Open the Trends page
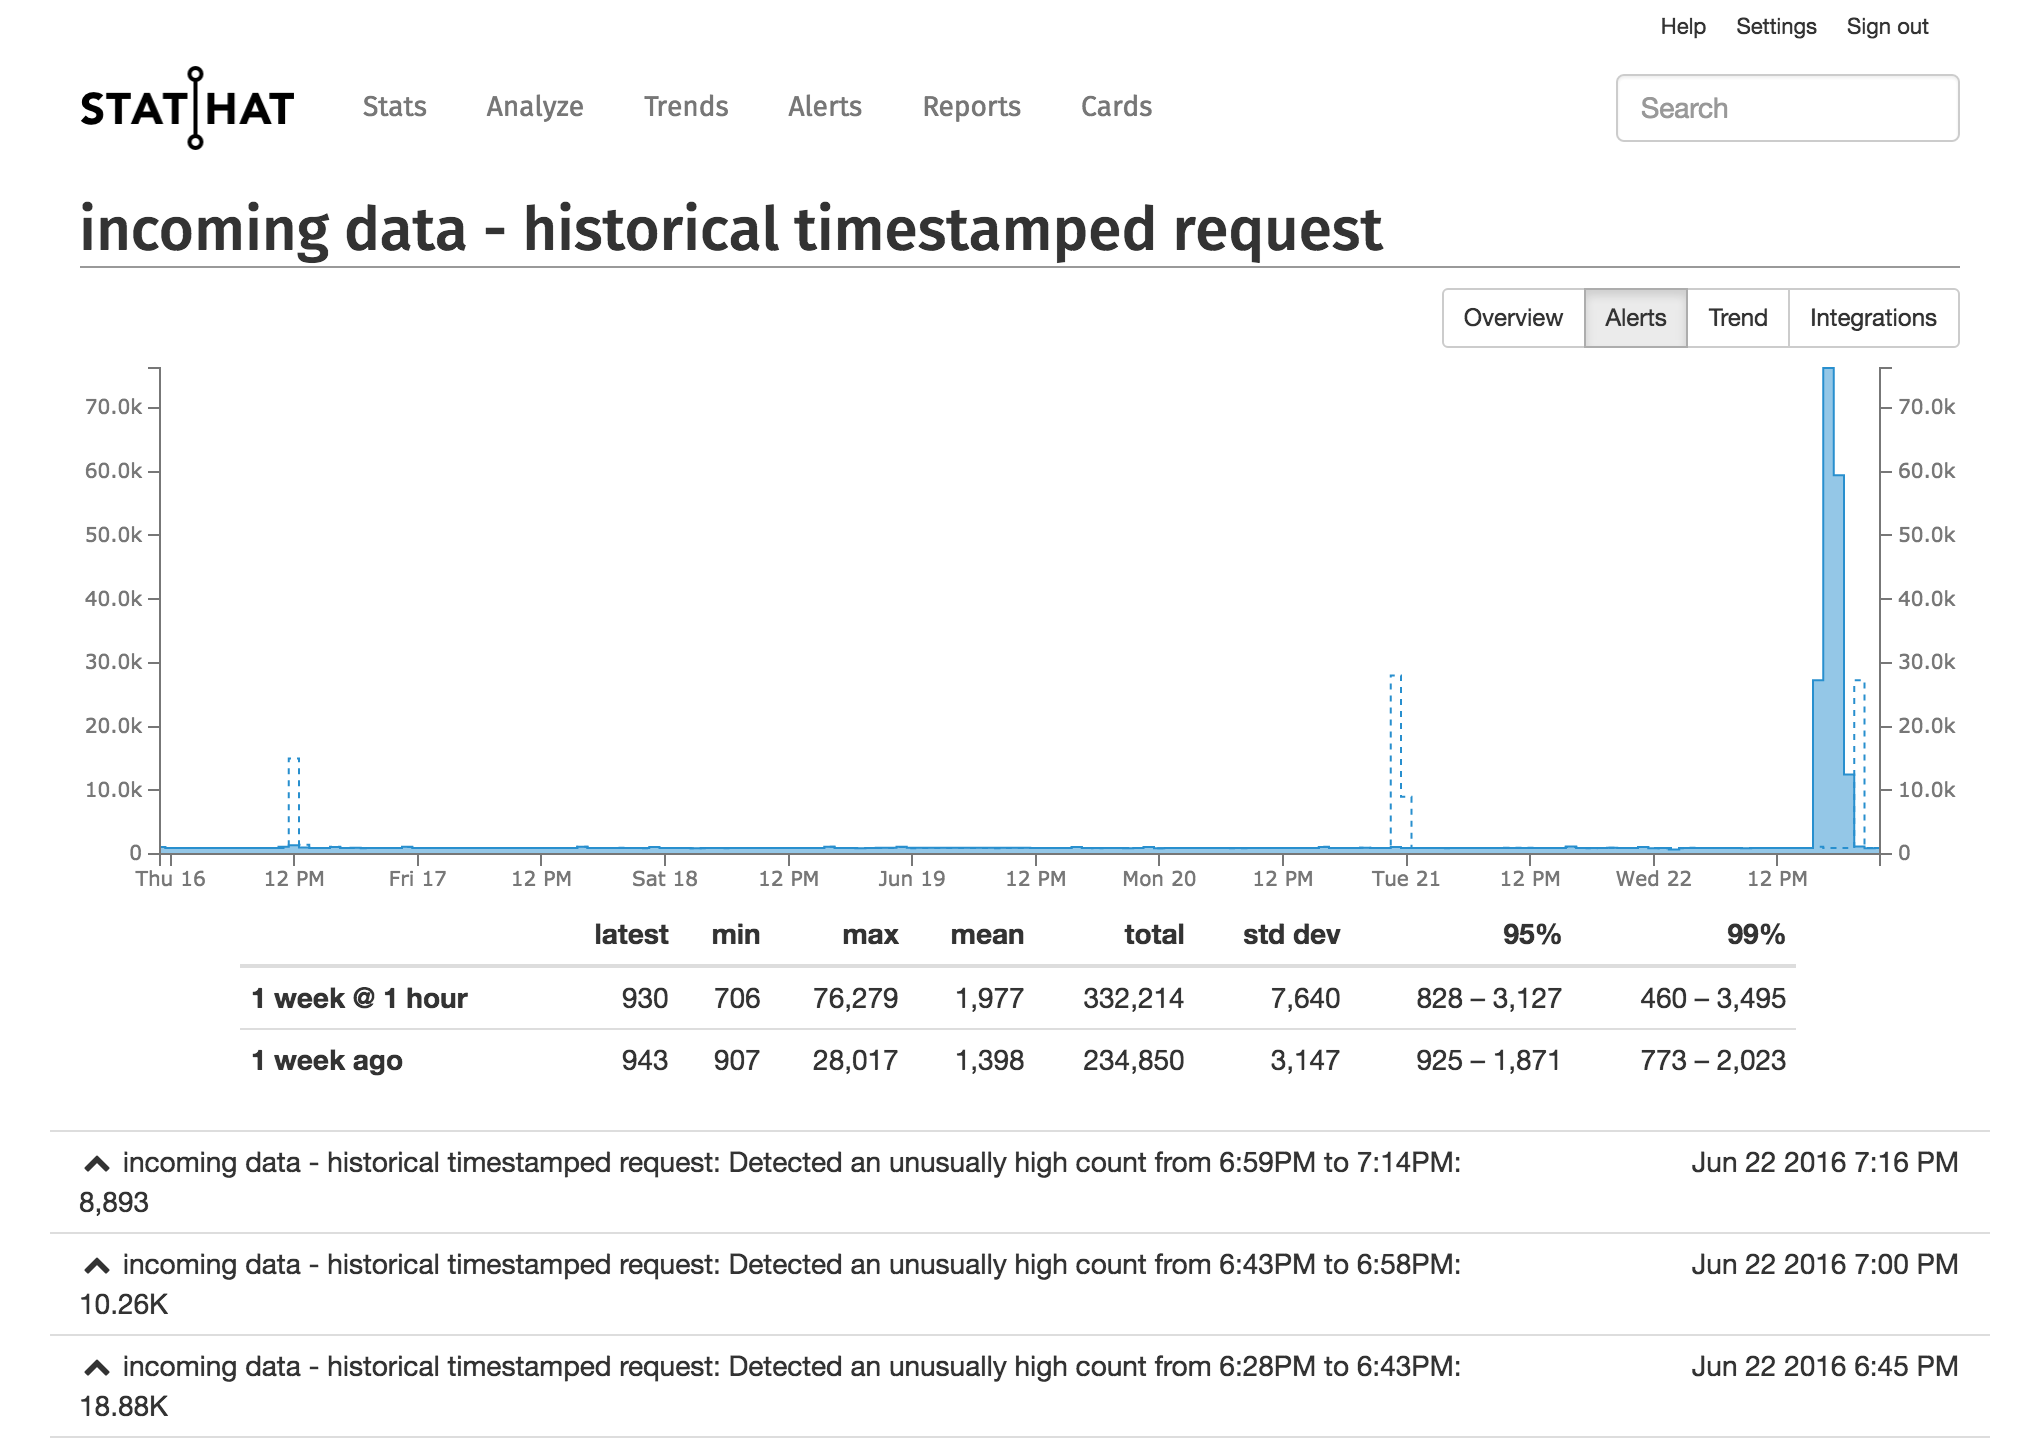Viewport: 2038px width, 1443px height. coord(686,107)
